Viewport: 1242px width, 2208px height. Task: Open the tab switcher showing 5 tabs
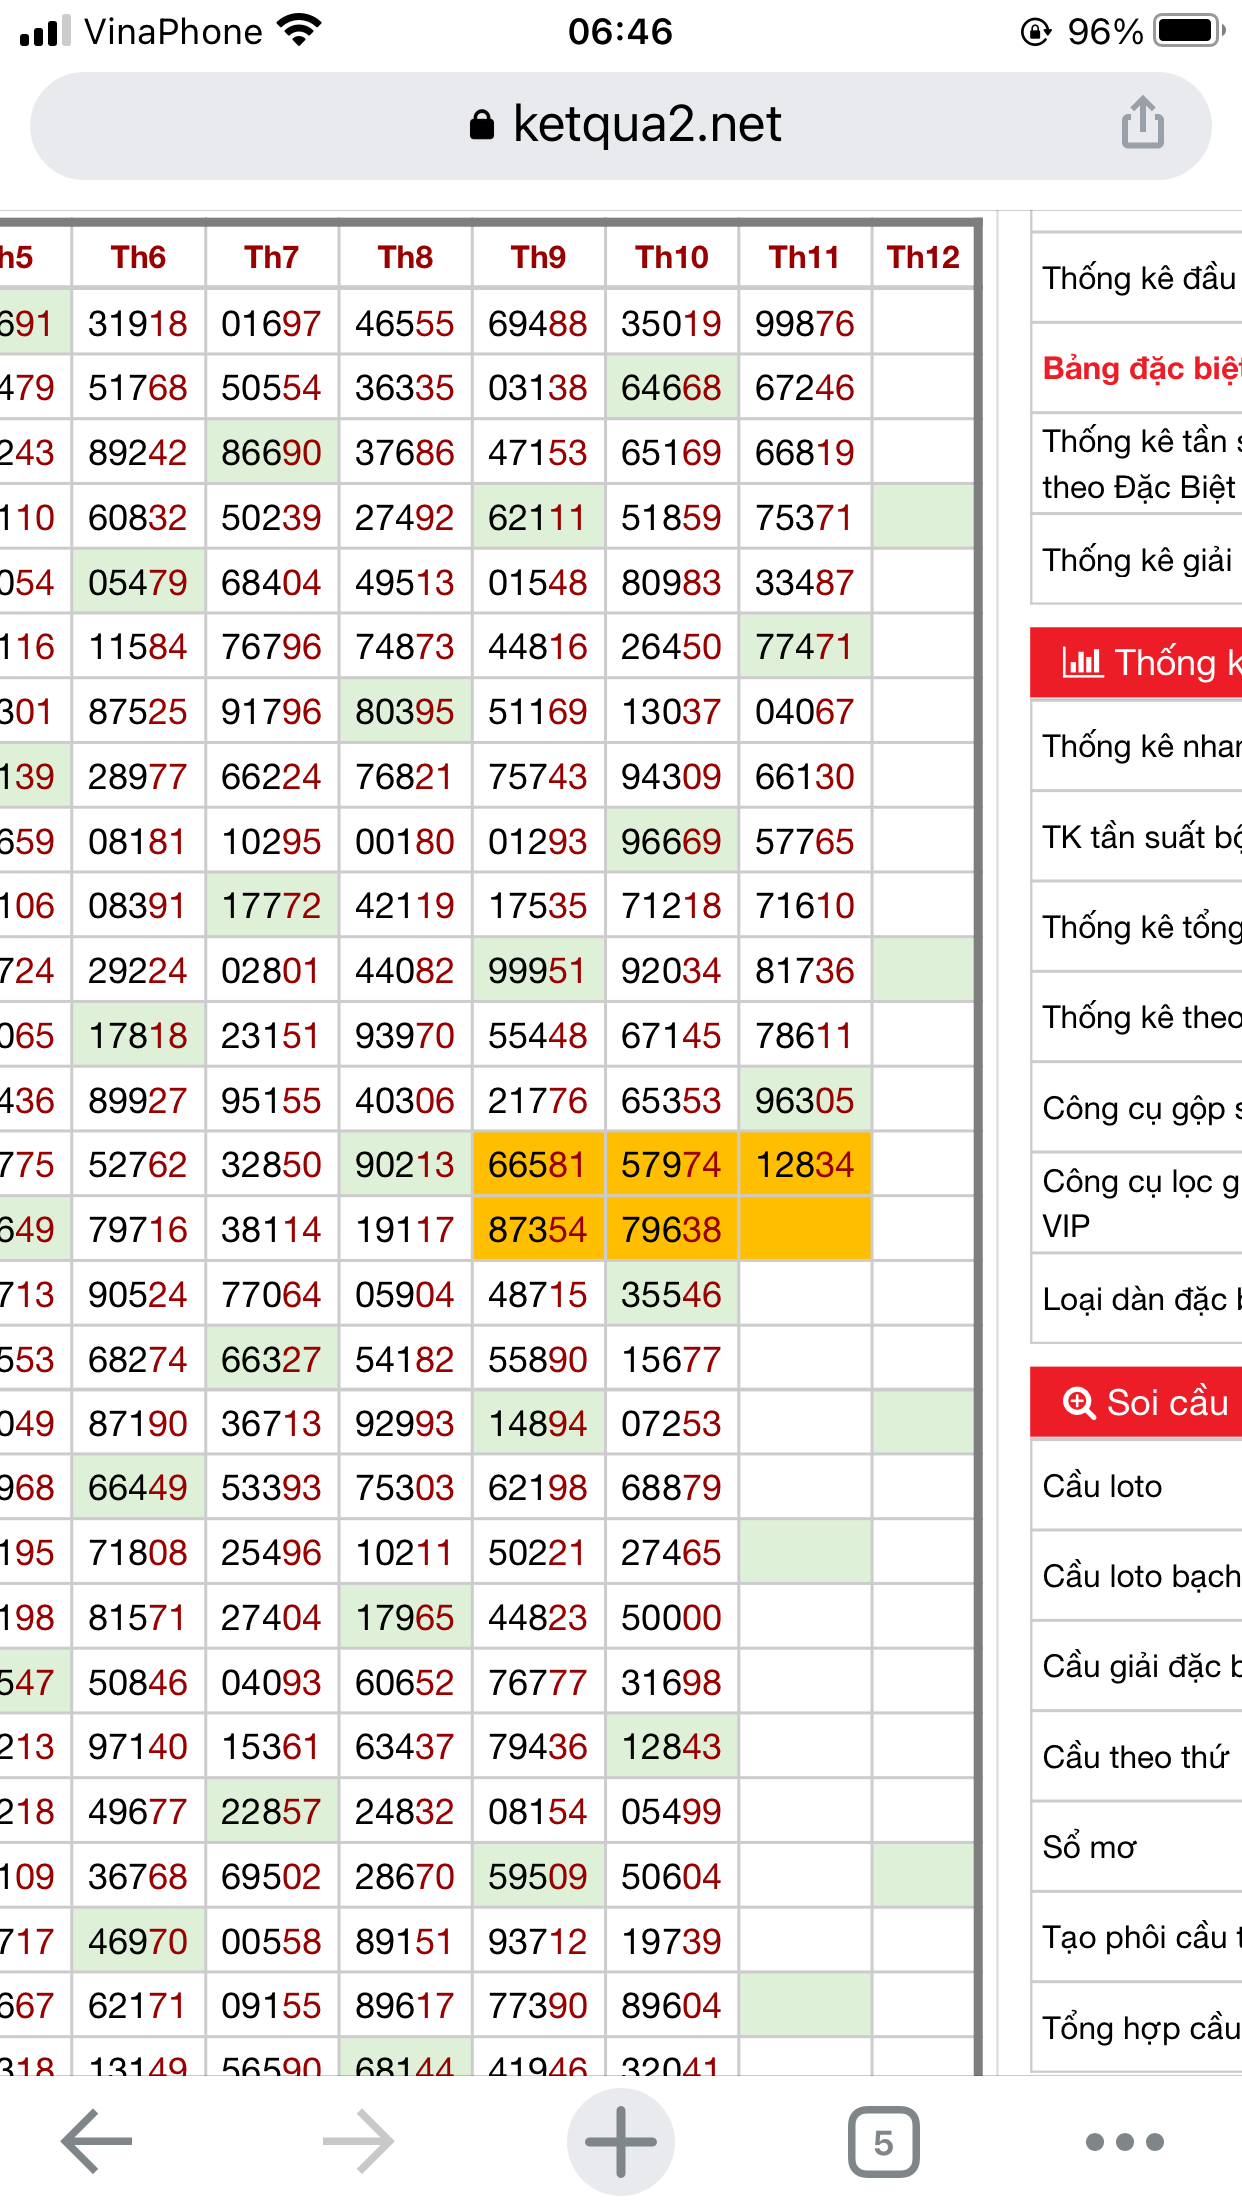(883, 2141)
